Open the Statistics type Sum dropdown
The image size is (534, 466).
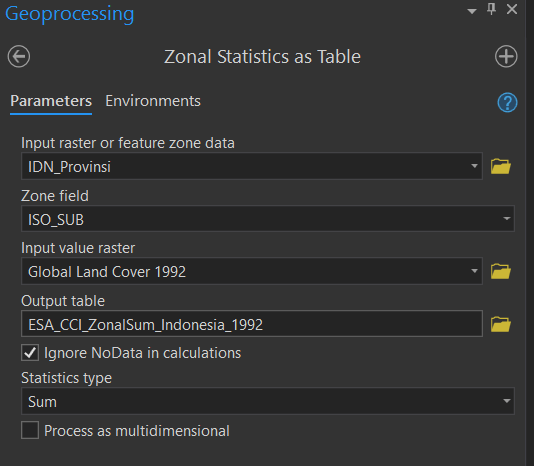click(x=507, y=401)
